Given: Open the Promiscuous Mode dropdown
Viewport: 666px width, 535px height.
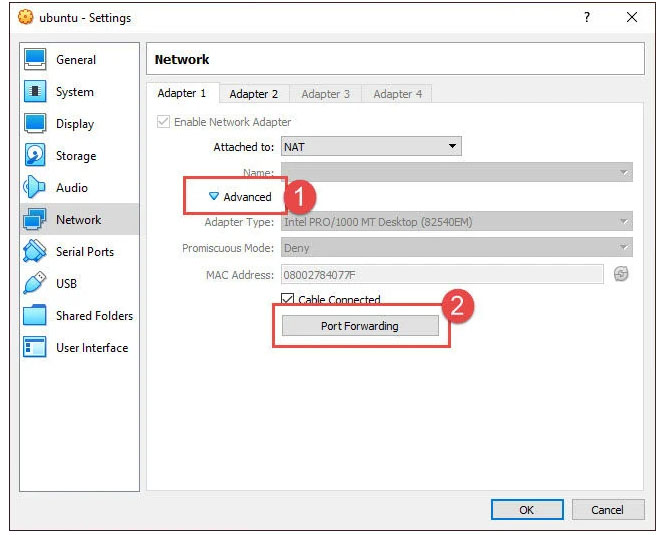Looking at the screenshot, I should 456,248.
